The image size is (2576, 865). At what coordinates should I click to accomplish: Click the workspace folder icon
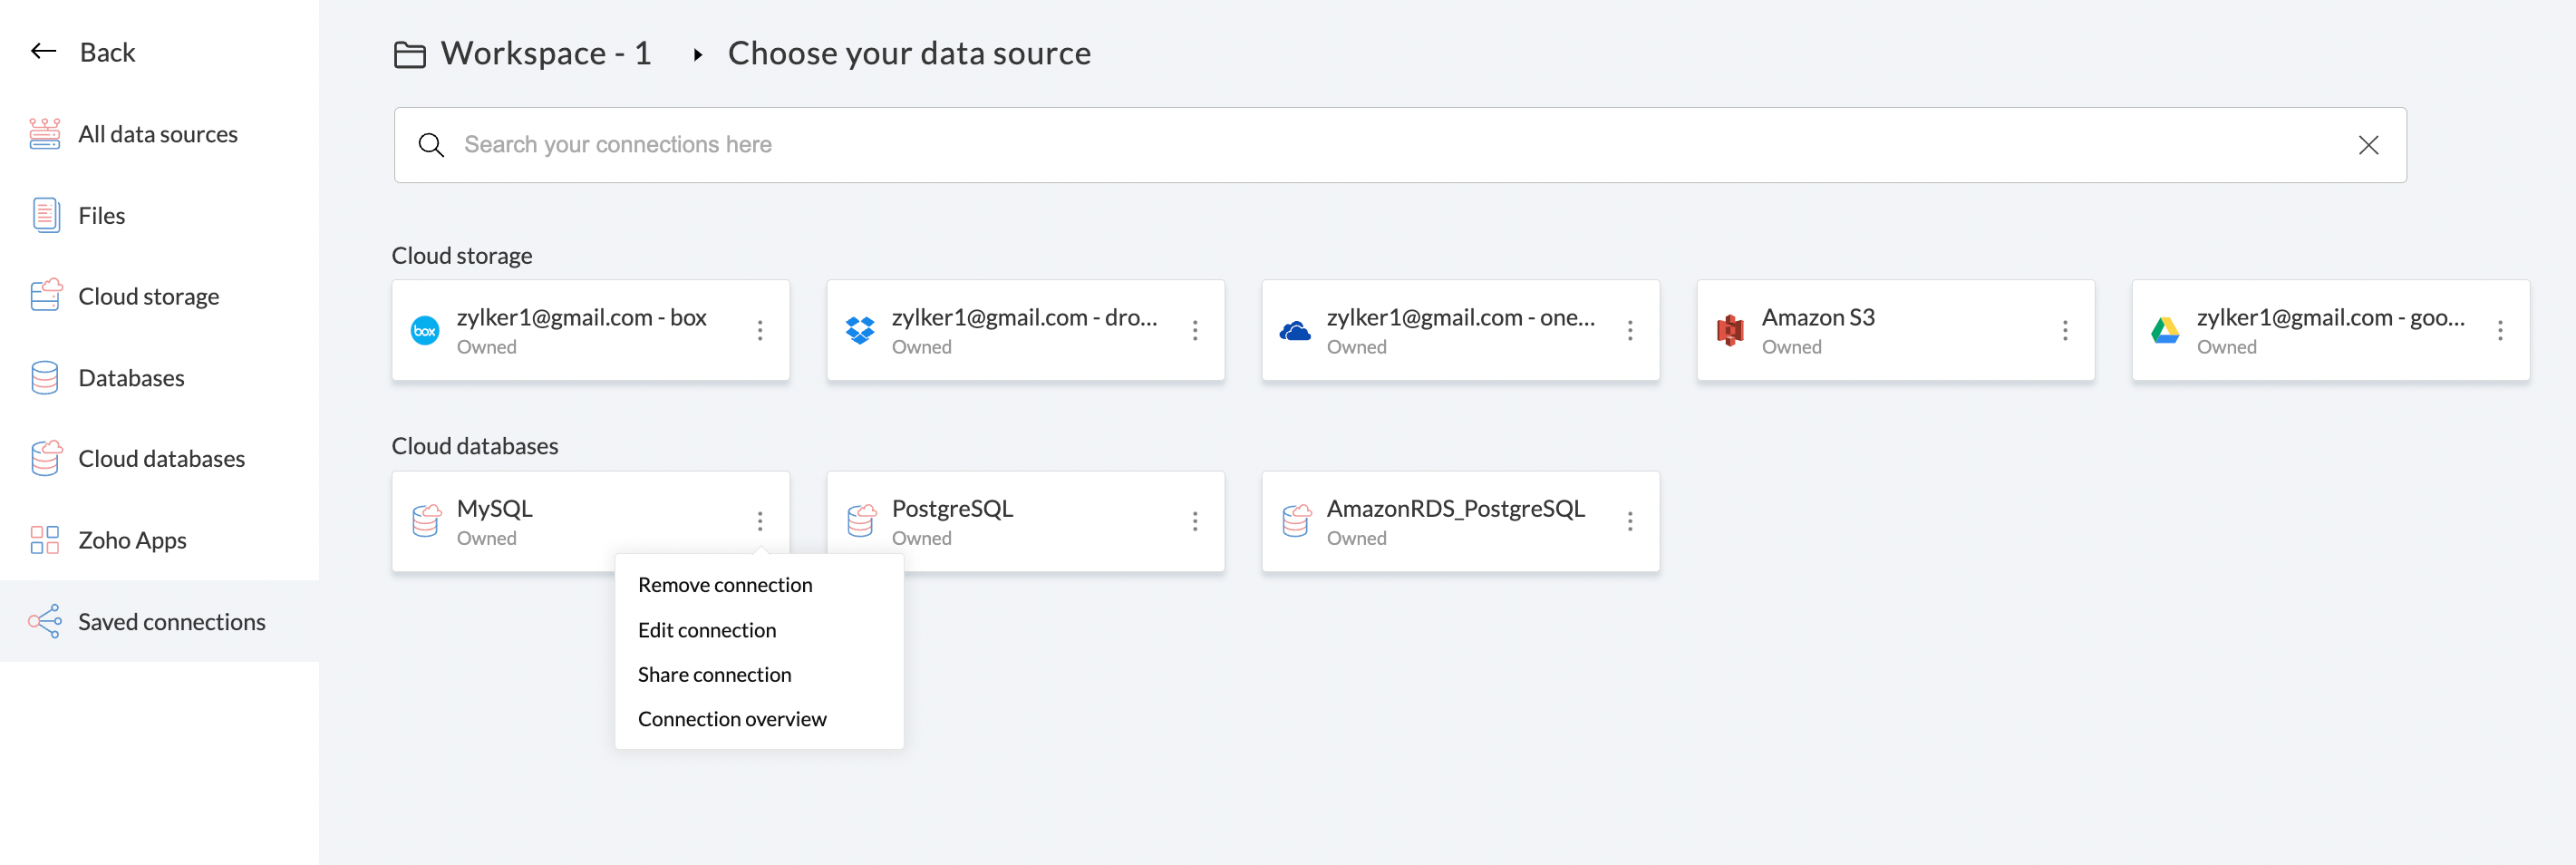410,54
